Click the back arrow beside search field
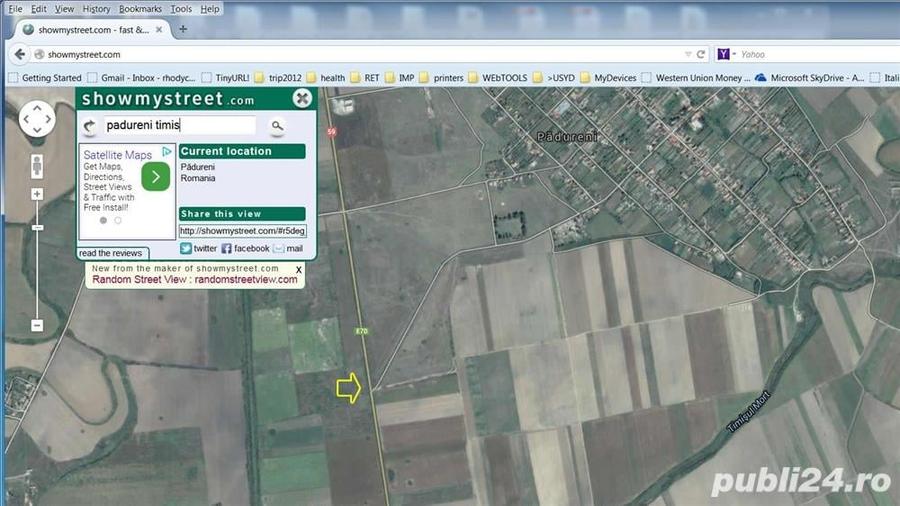 [90, 126]
